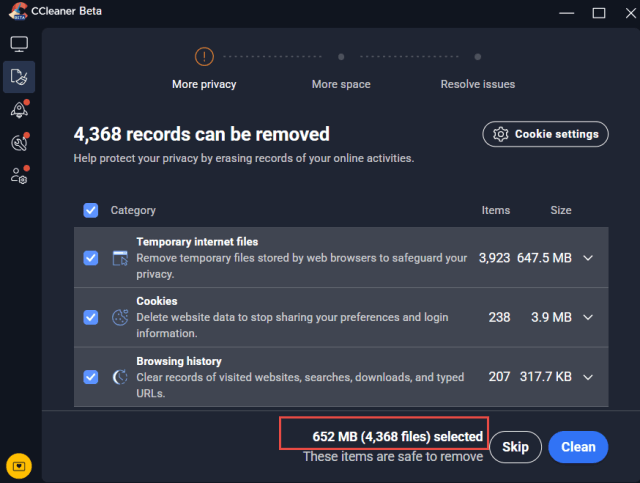The image size is (640, 483).
Task: Select the cleaner broom sidebar icon
Action: pyautogui.click(x=19, y=77)
